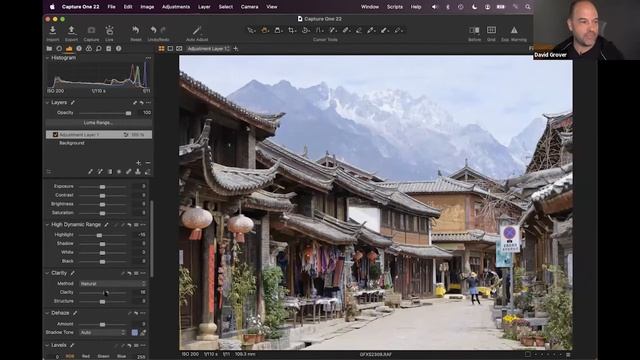The width and height of the screenshot is (640, 360).
Task: Open the Layer menu
Action: (x=204, y=7)
